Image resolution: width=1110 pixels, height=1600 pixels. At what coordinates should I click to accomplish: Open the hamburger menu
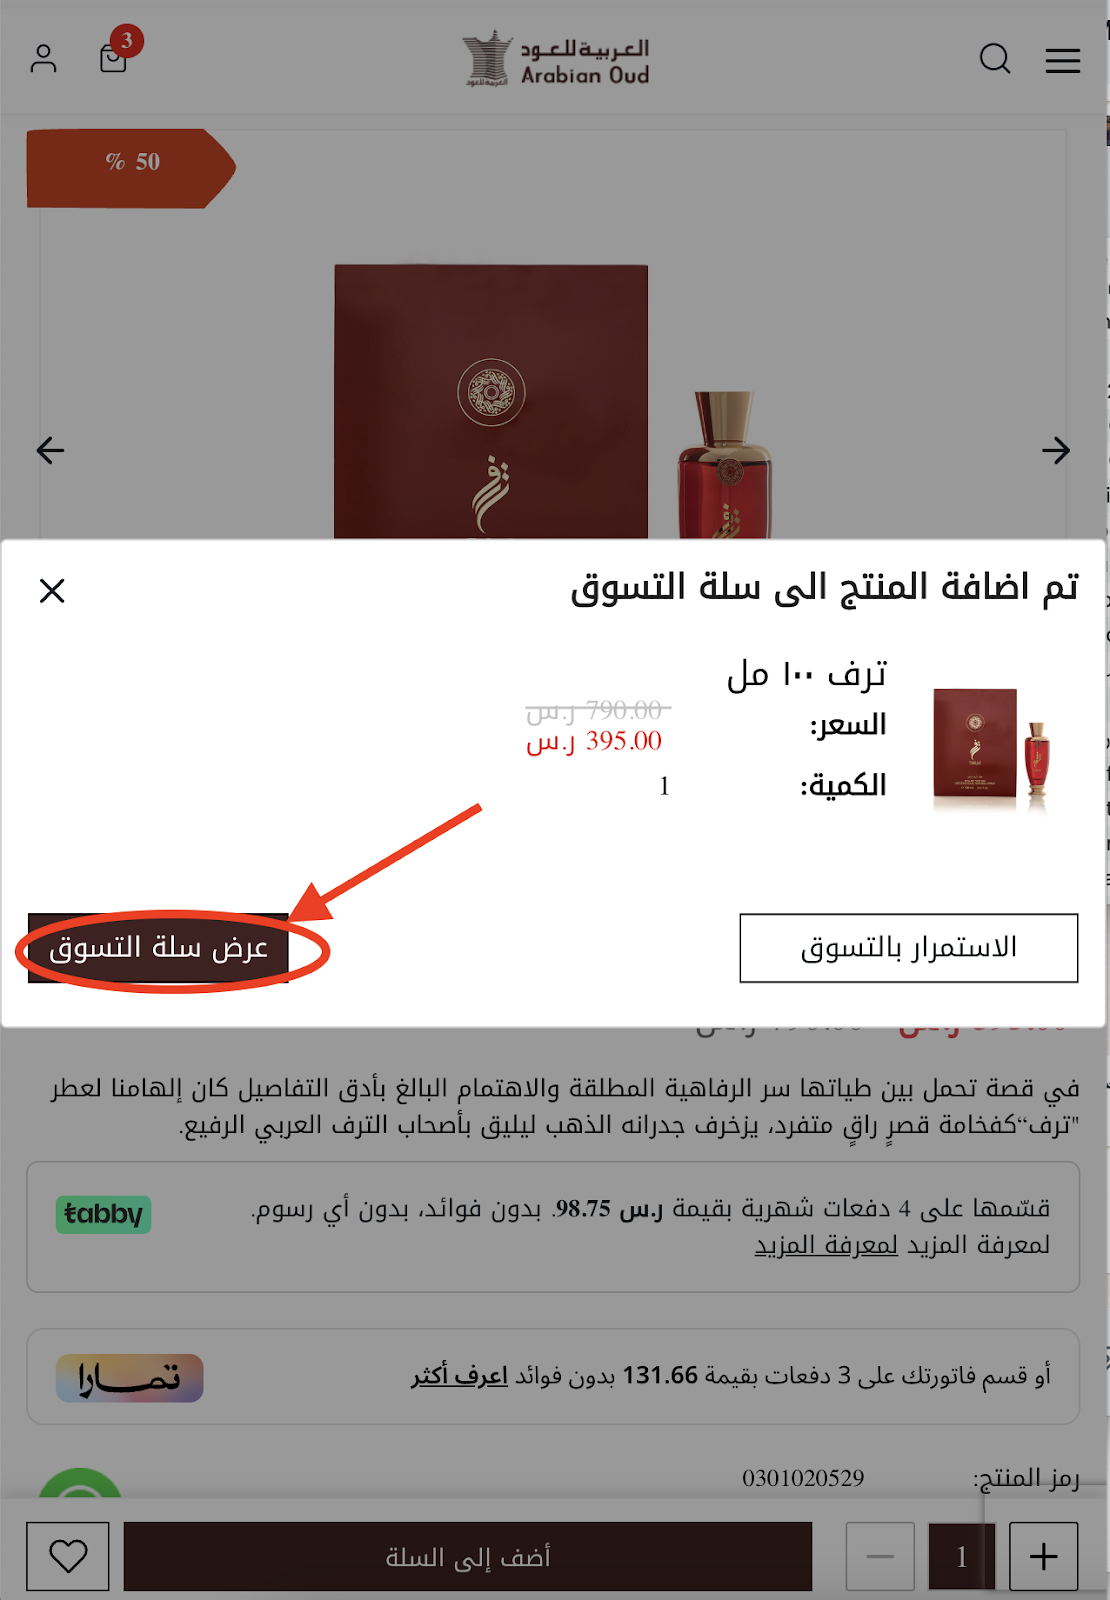[1063, 61]
